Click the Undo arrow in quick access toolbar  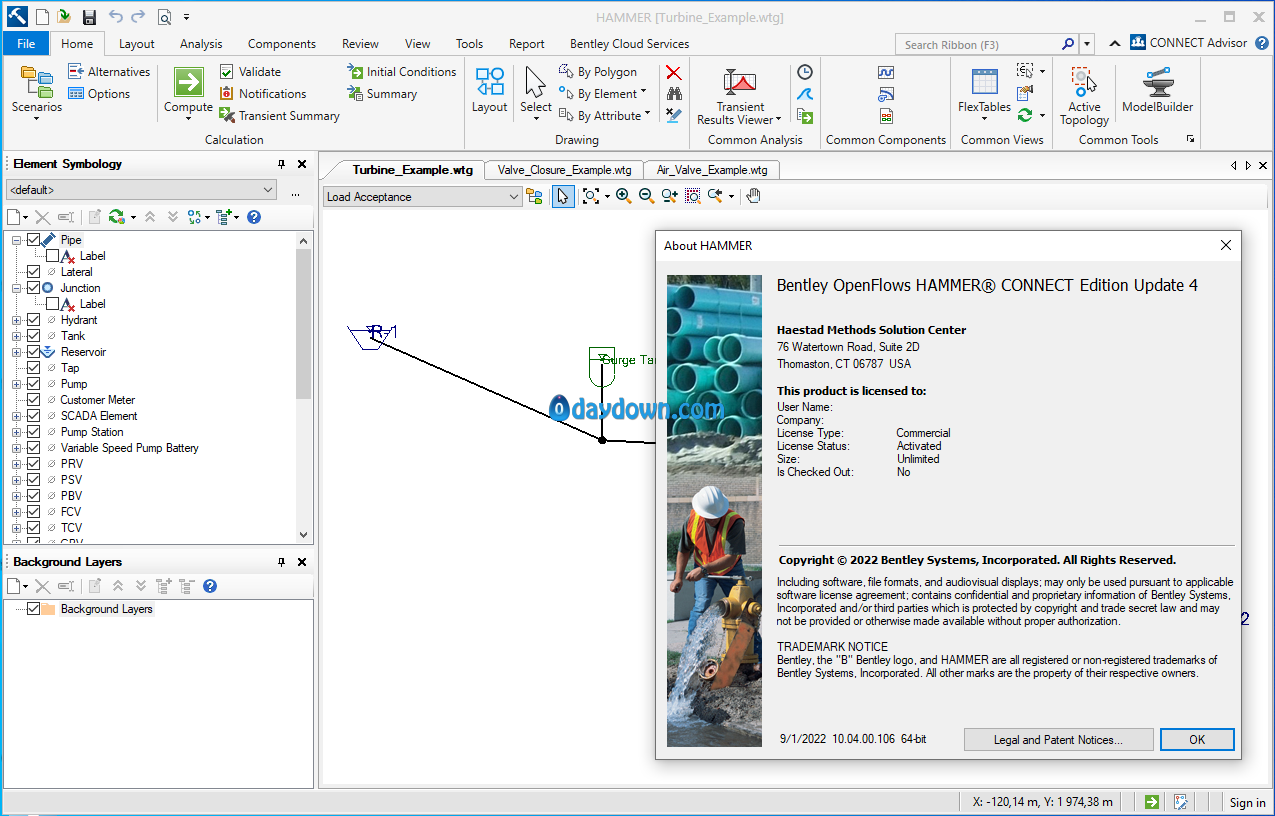pyautogui.click(x=116, y=17)
